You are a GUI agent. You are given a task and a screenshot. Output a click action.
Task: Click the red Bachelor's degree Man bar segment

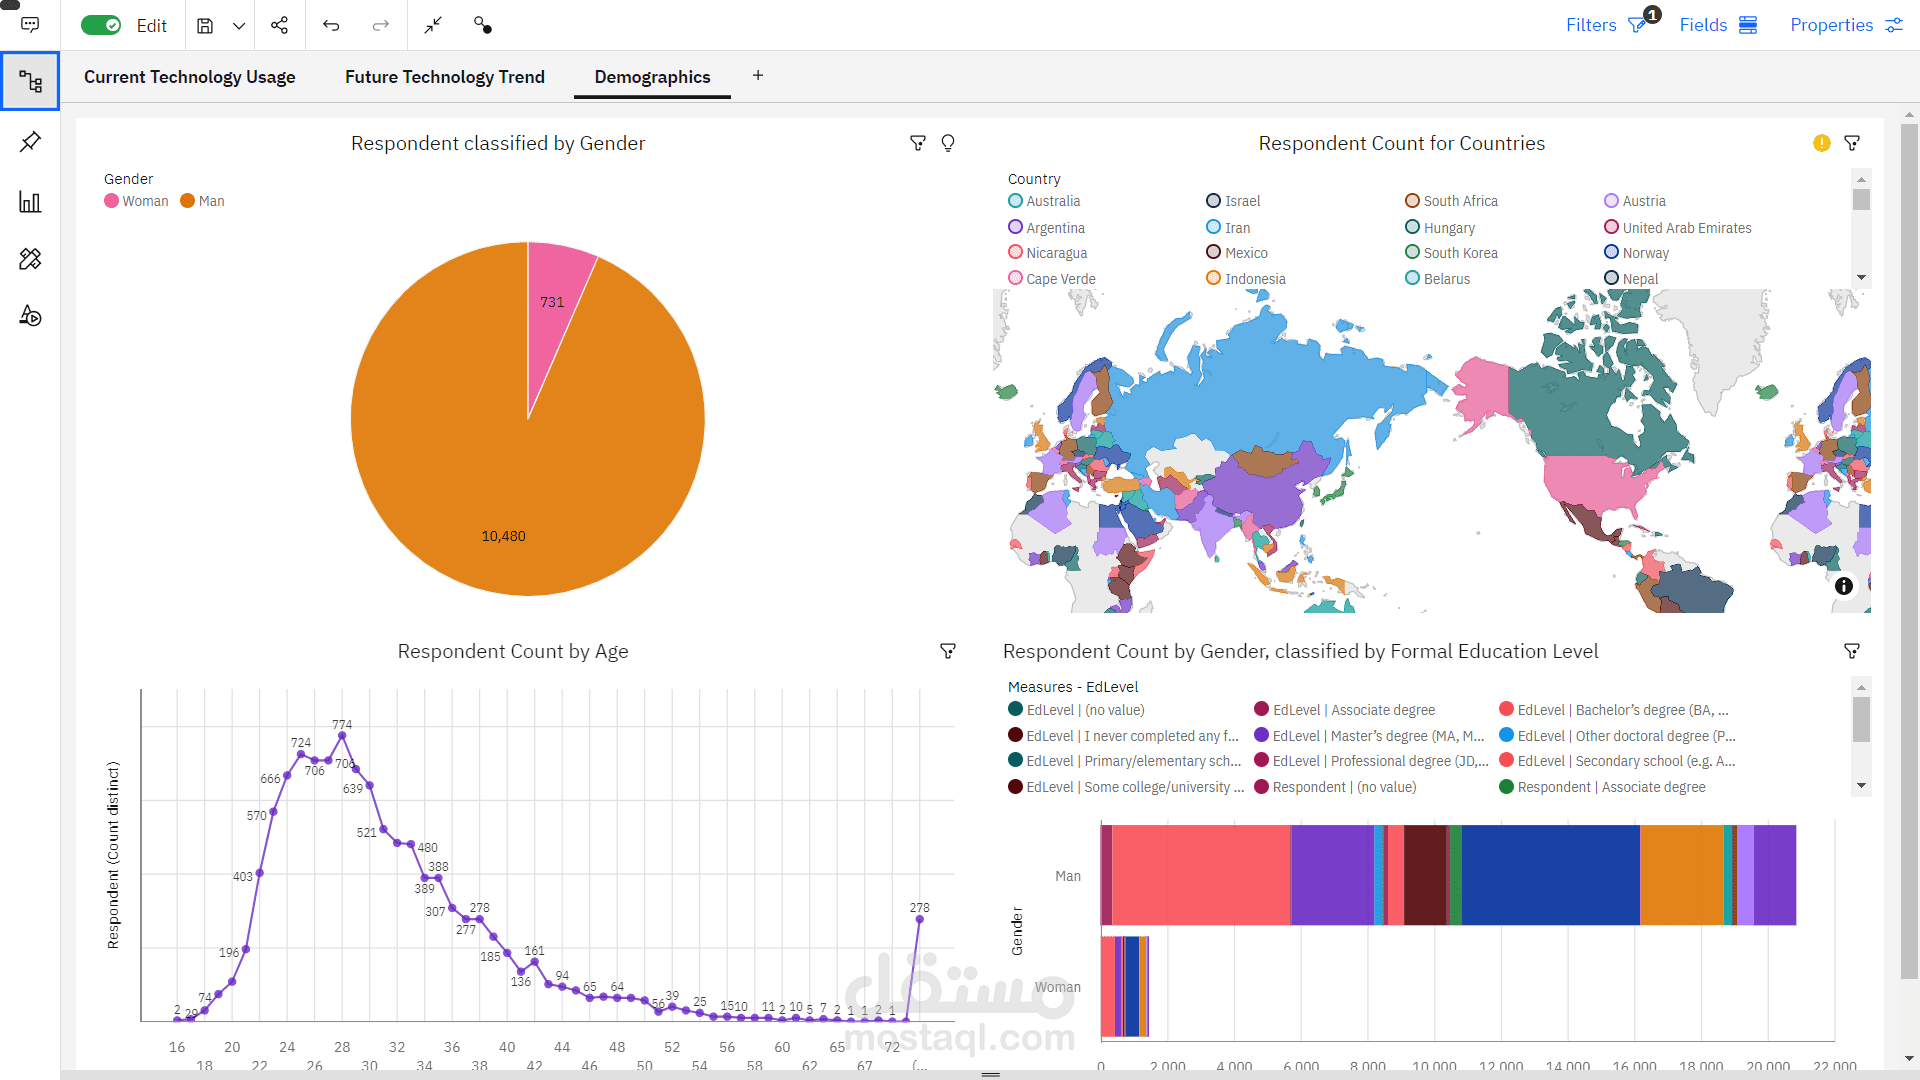click(x=1200, y=875)
